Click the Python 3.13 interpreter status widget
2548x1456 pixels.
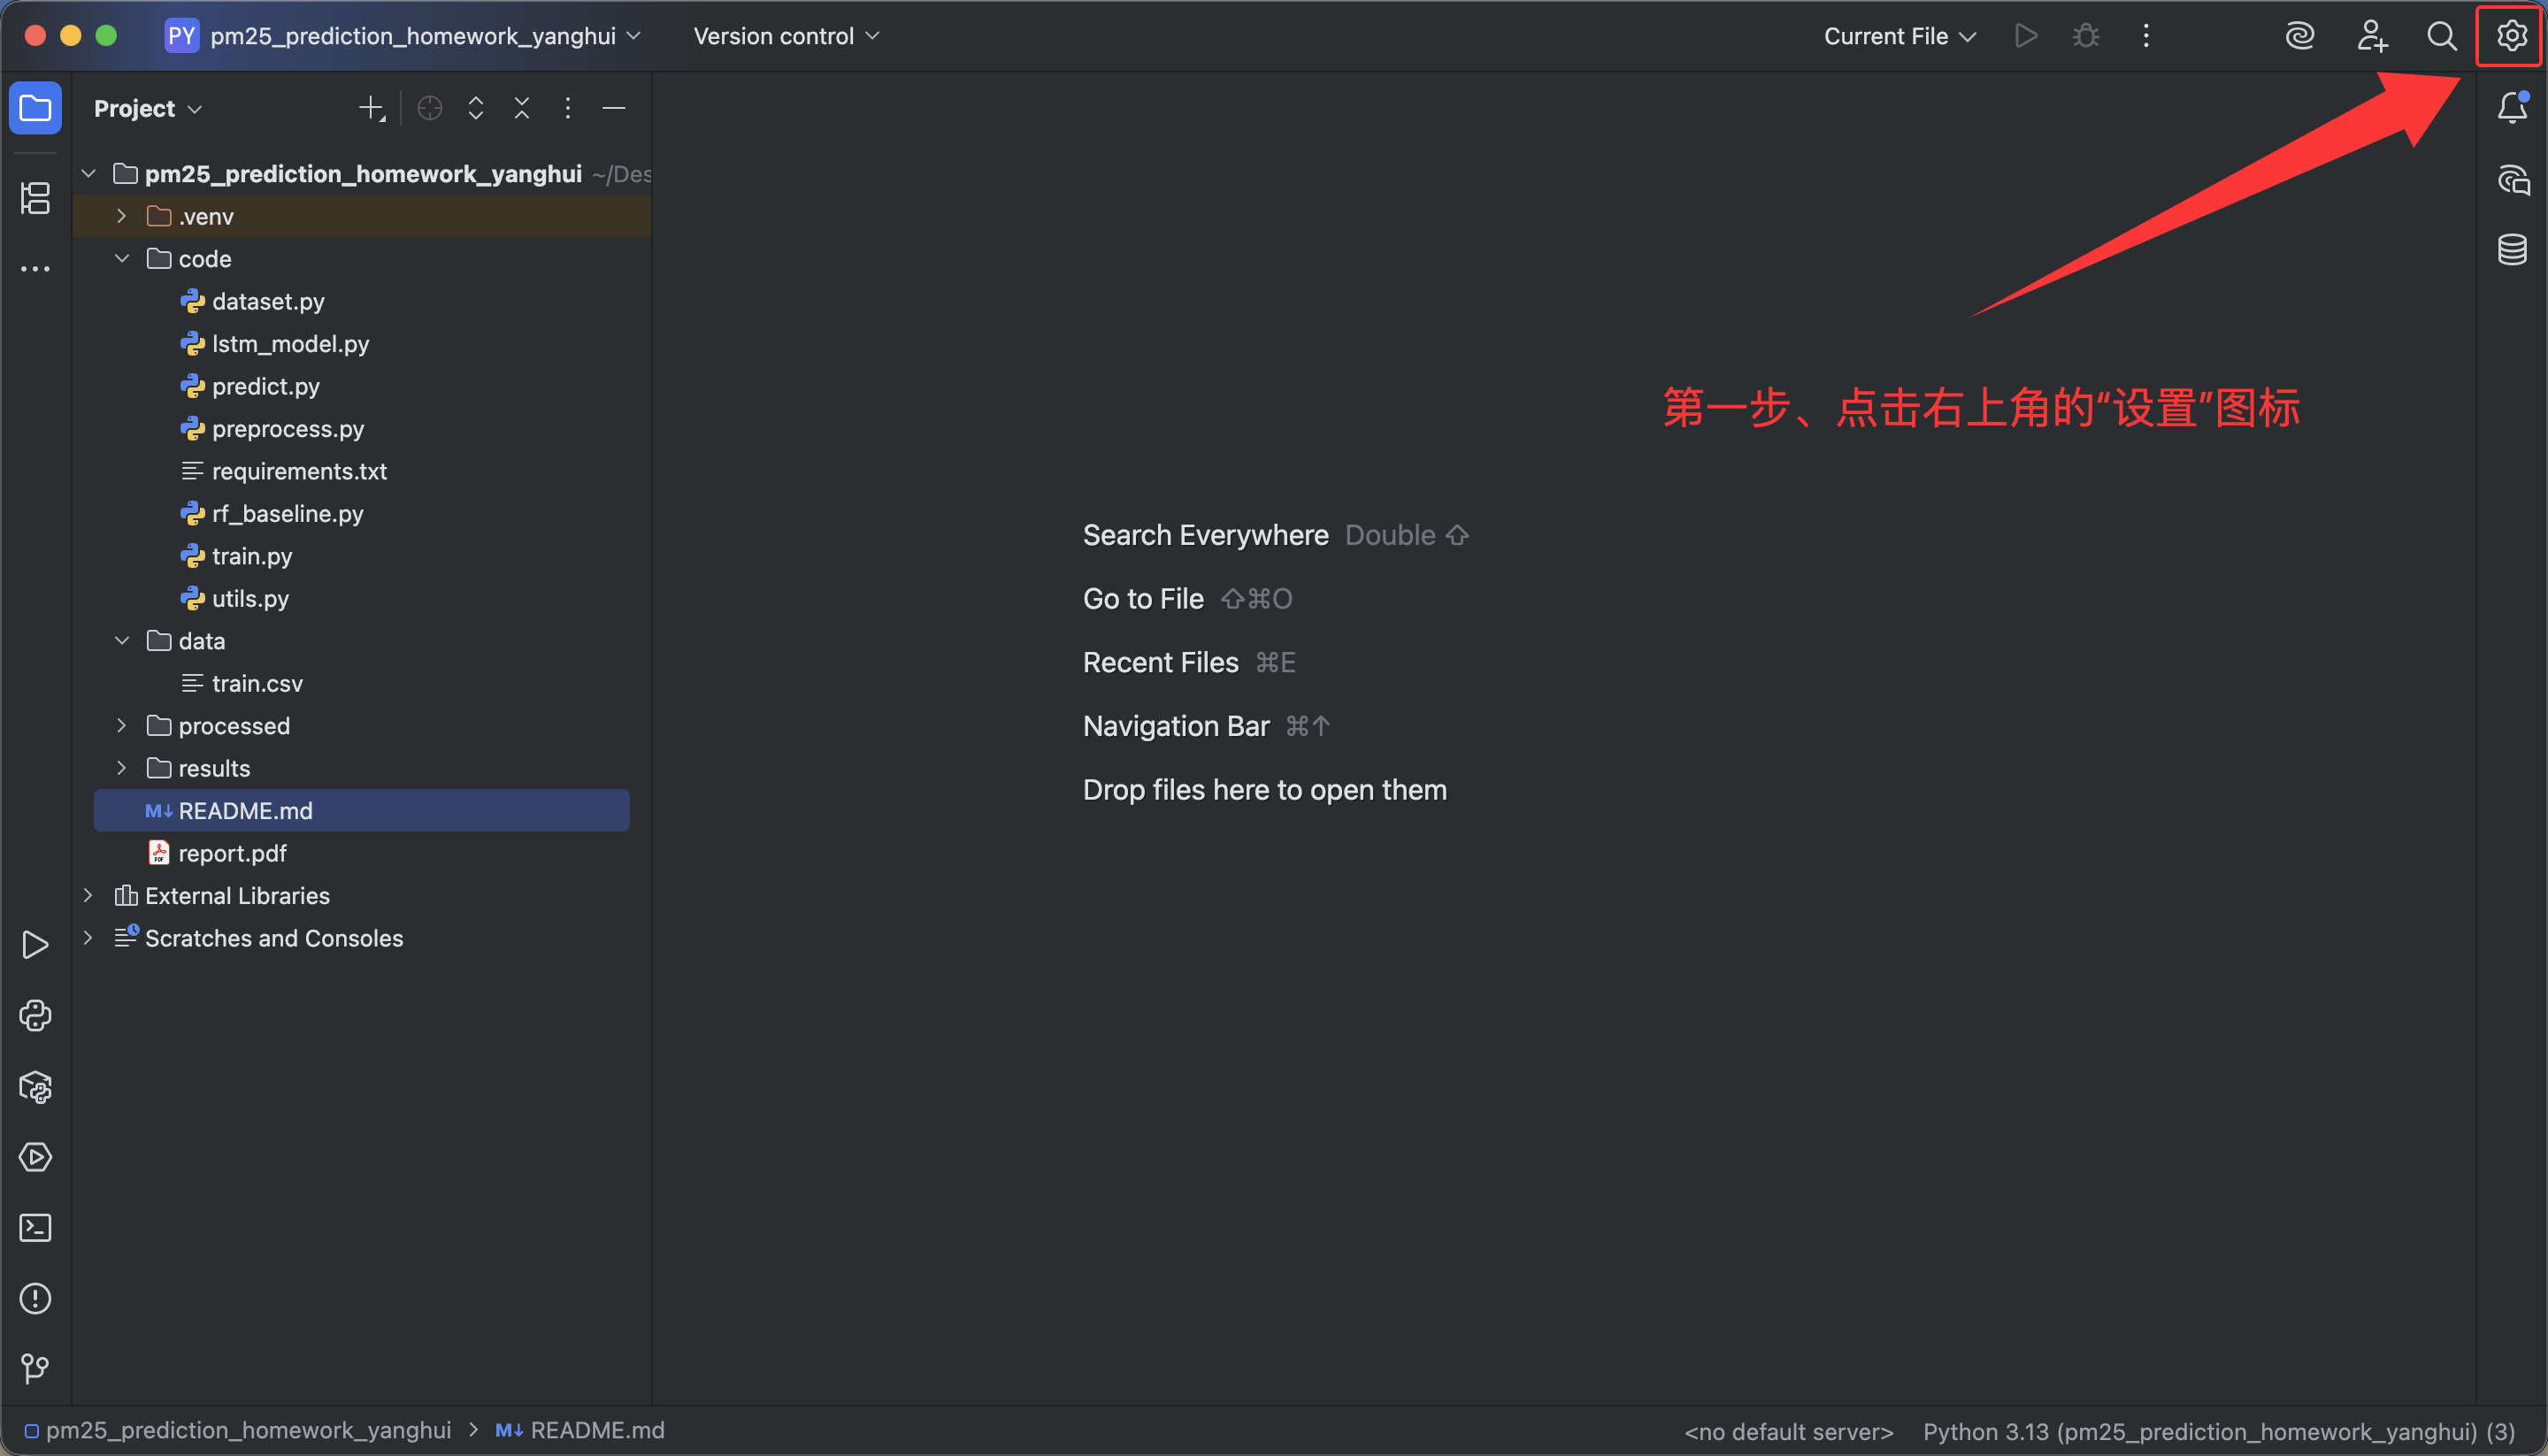[x=2218, y=1431]
